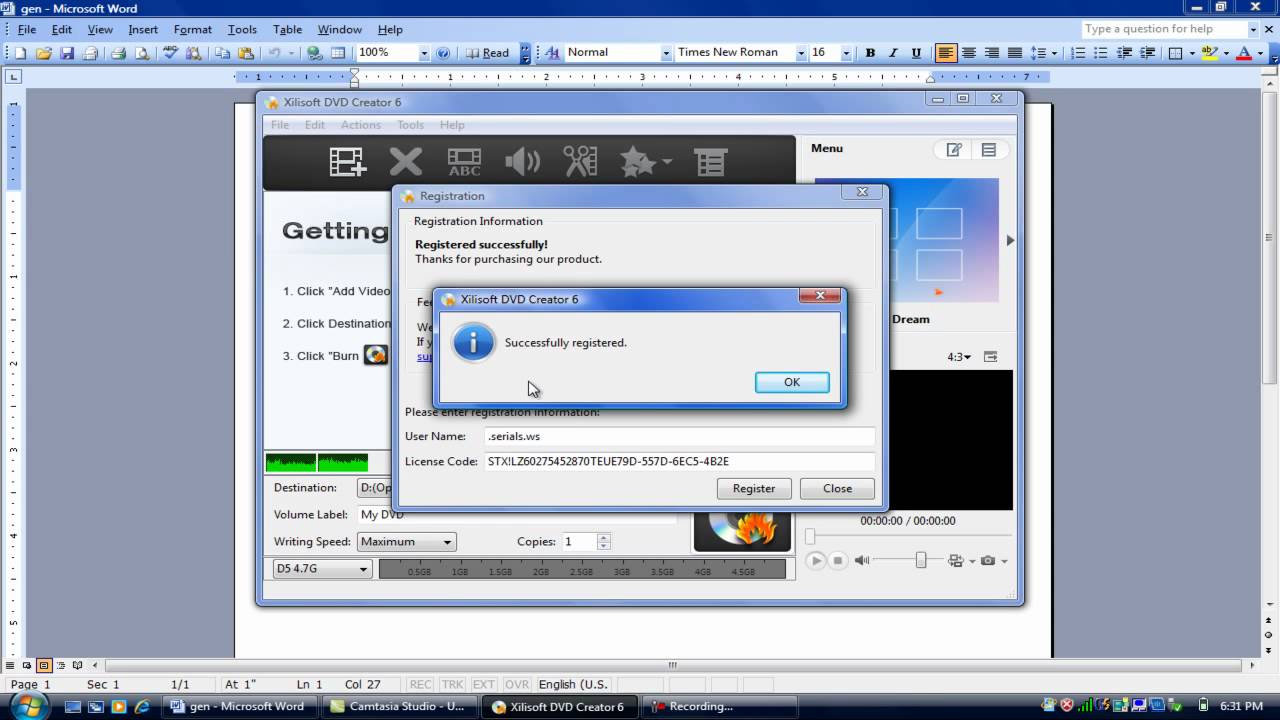Click the License Code input field
The height and width of the screenshot is (720, 1280).
click(x=679, y=462)
